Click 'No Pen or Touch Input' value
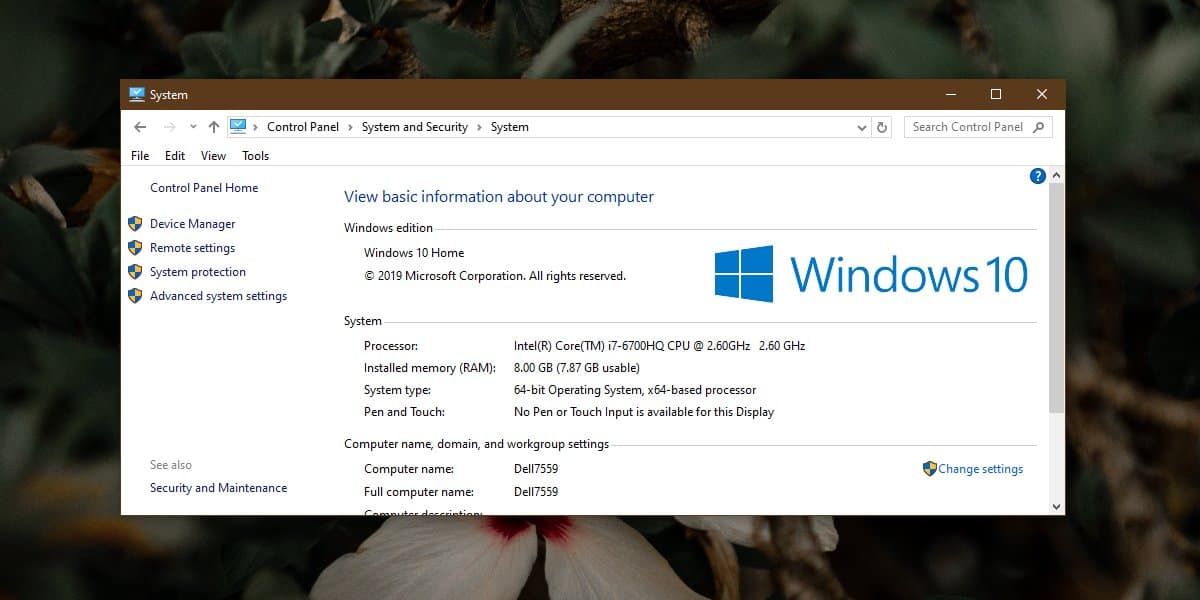Viewport: 1200px width, 600px height. (x=644, y=412)
